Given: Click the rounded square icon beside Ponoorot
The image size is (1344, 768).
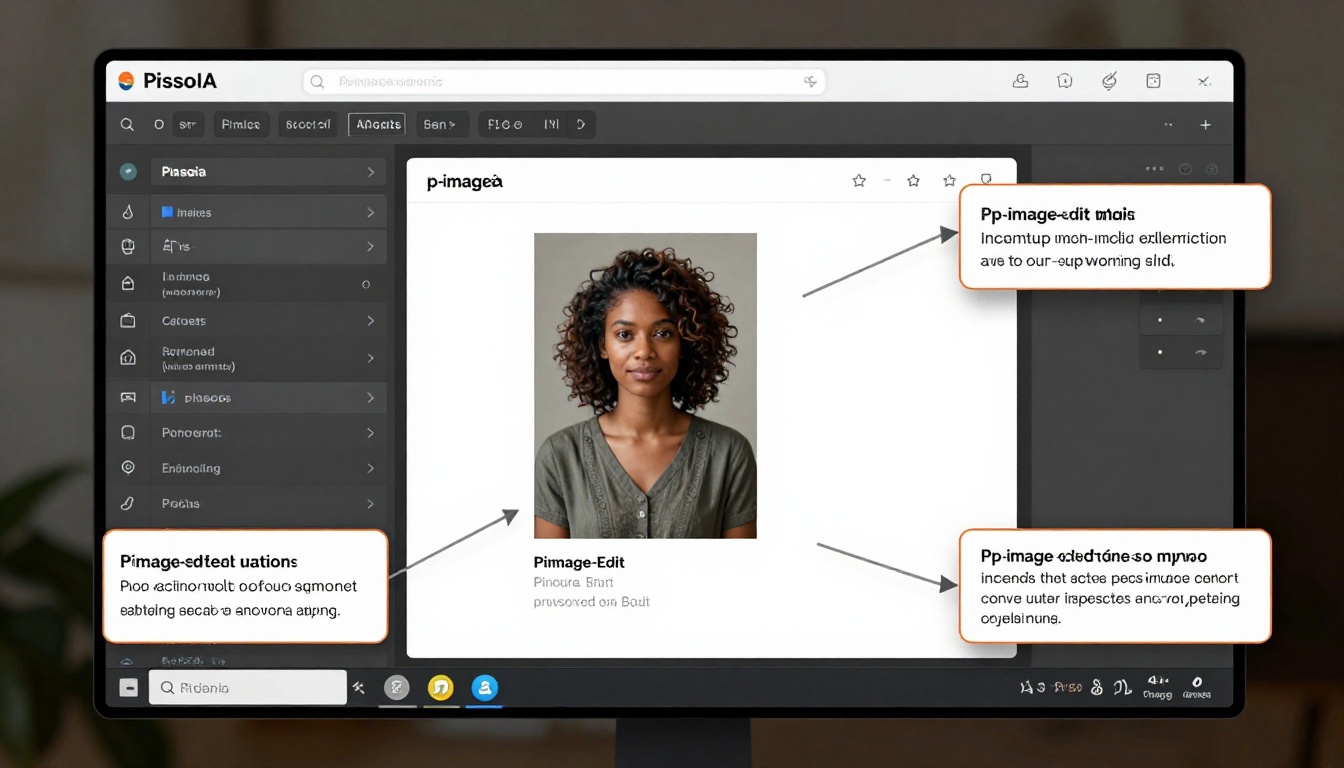Looking at the screenshot, I should [127, 433].
